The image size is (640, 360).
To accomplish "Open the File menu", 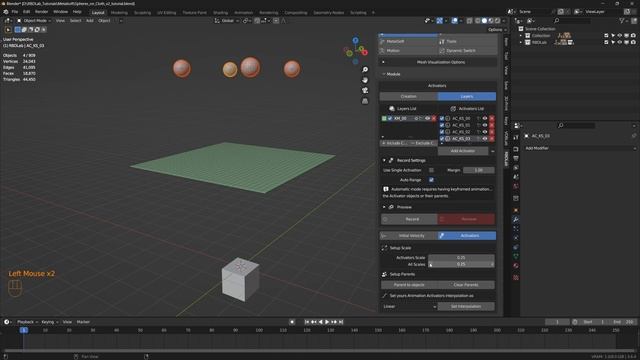I will pos(15,12).
